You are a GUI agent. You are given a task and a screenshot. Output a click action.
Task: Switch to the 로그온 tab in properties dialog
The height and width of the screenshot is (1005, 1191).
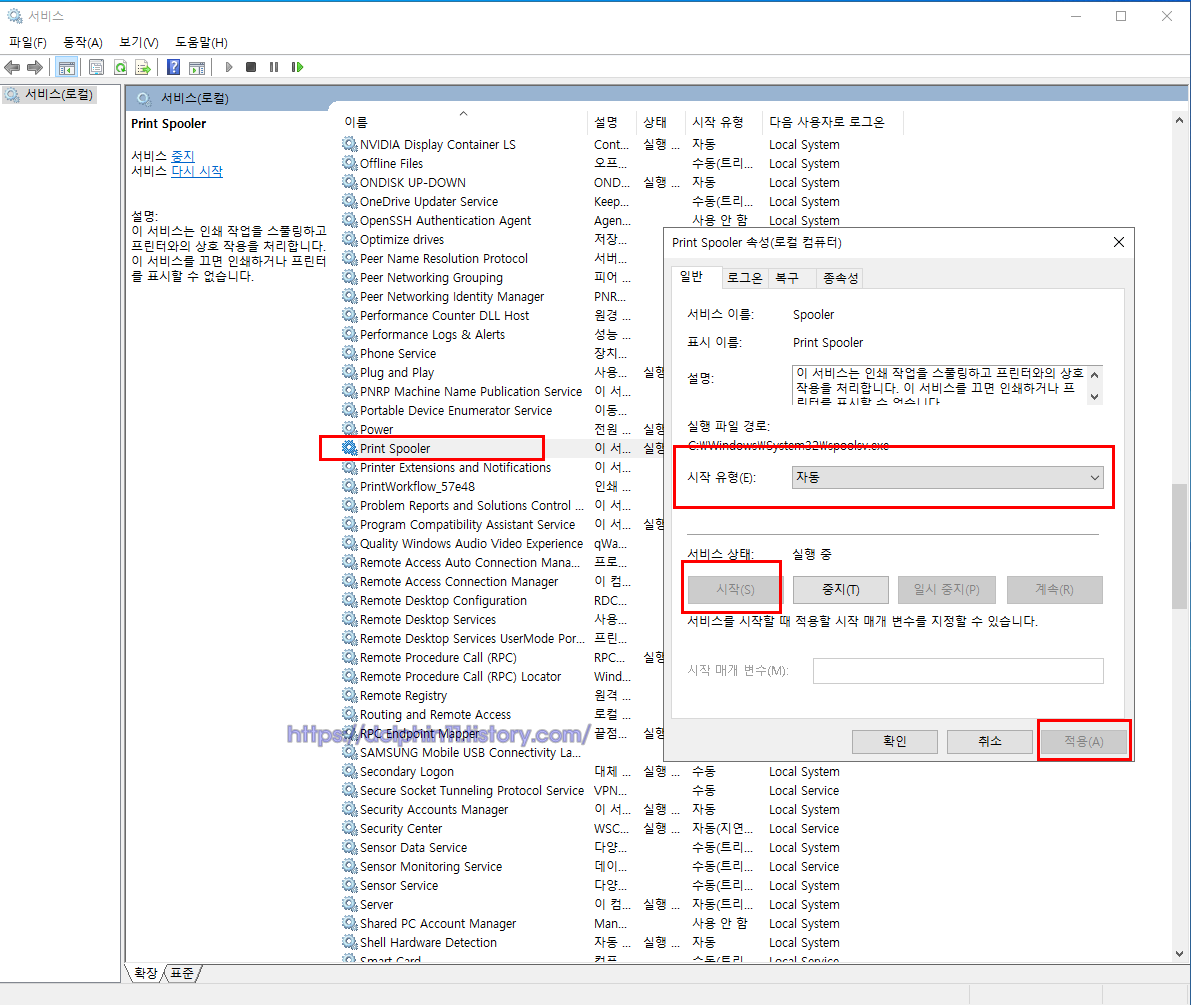pyautogui.click(x=744, y=278)
